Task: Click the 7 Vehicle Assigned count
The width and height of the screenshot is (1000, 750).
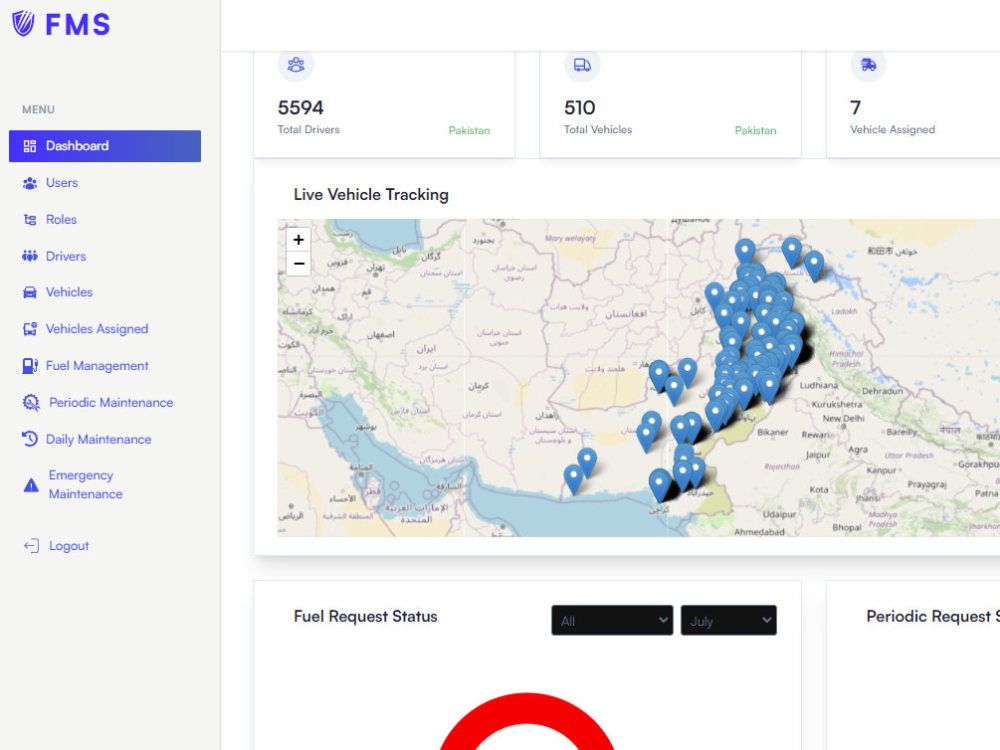Action: tap(855, 108)
